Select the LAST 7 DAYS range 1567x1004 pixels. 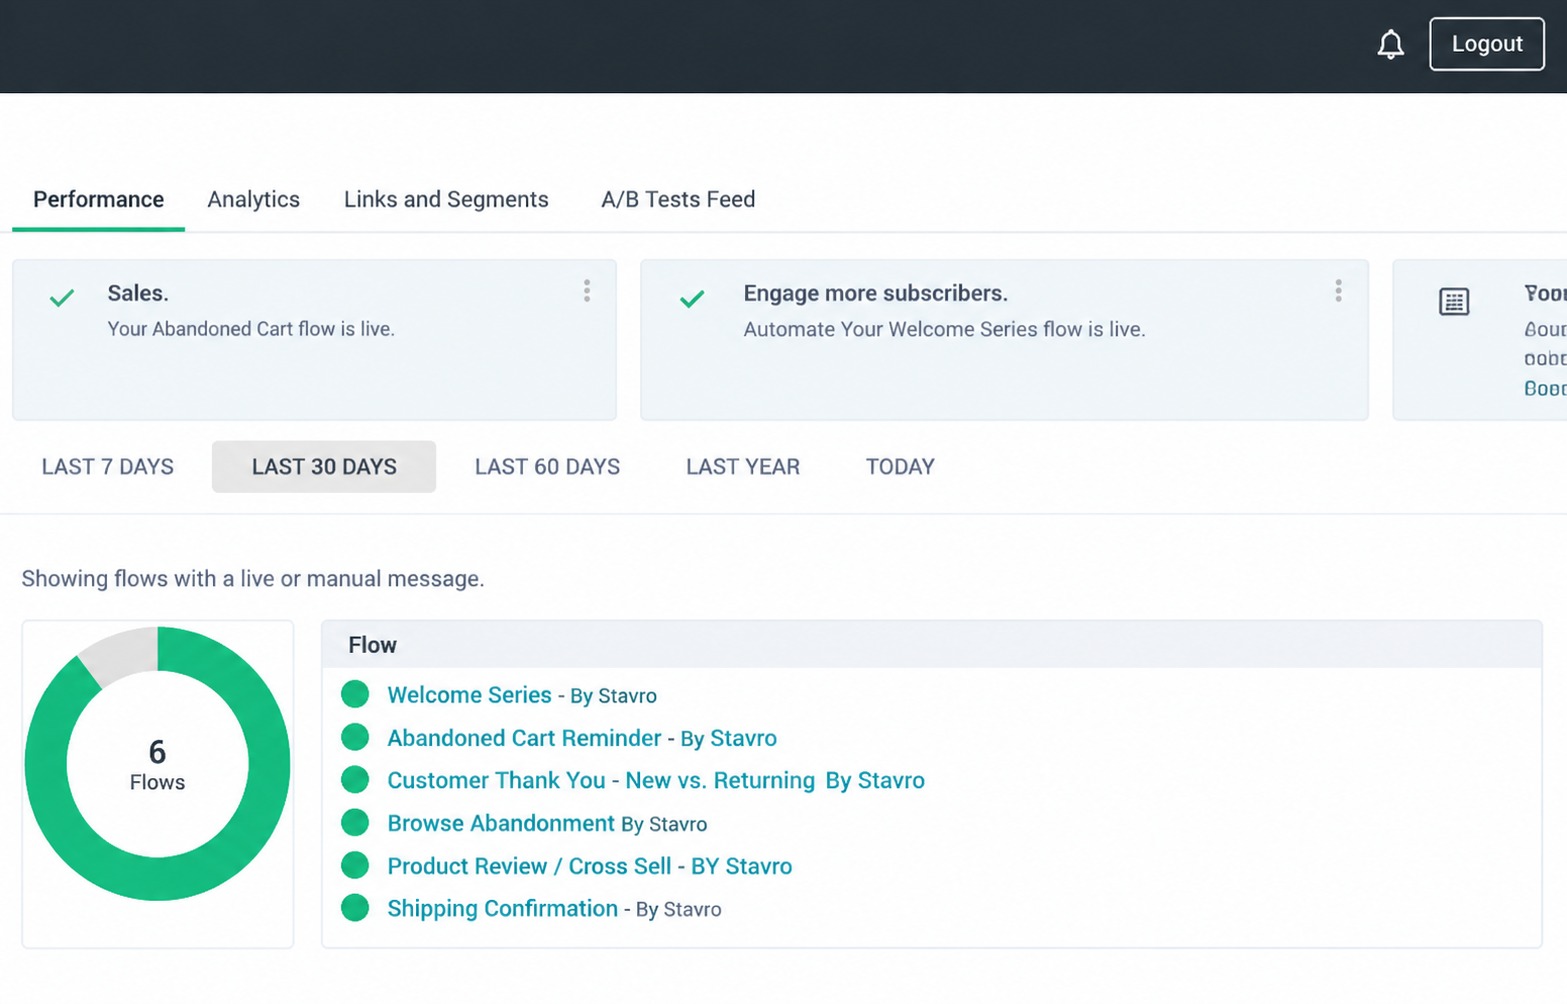point(108,467)
